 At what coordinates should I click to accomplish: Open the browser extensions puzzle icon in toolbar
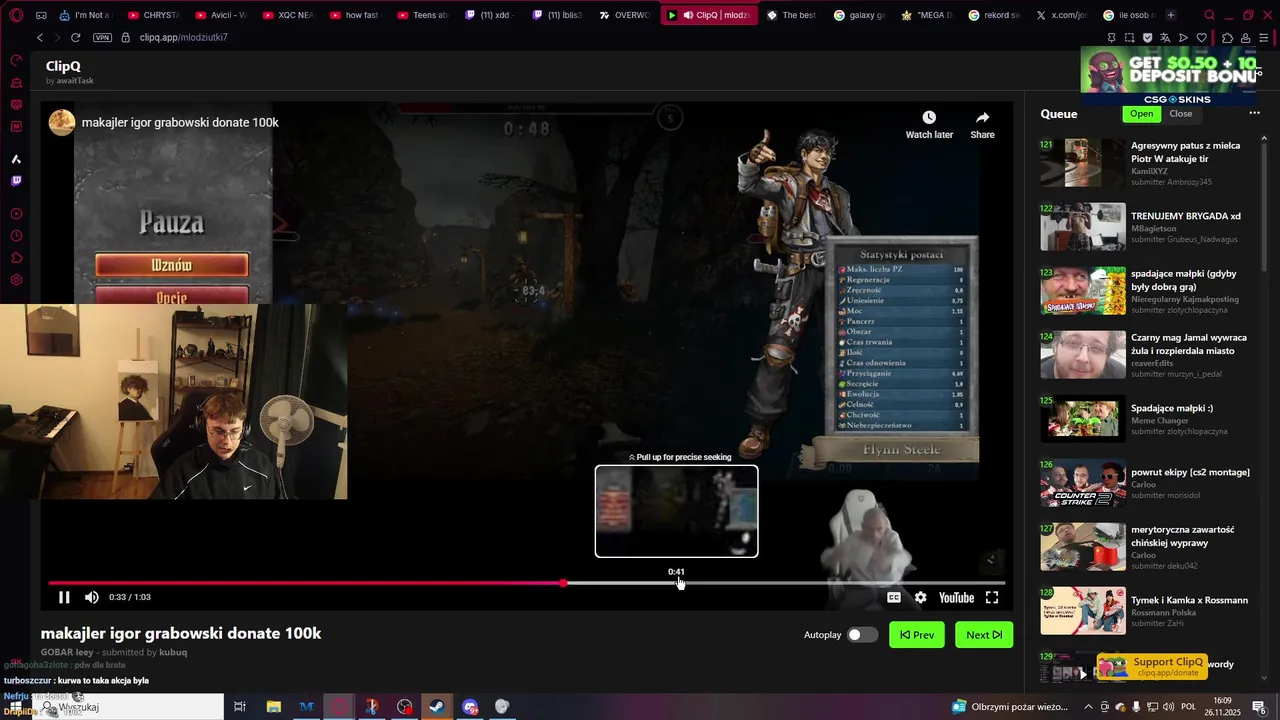pos(1228,37)
